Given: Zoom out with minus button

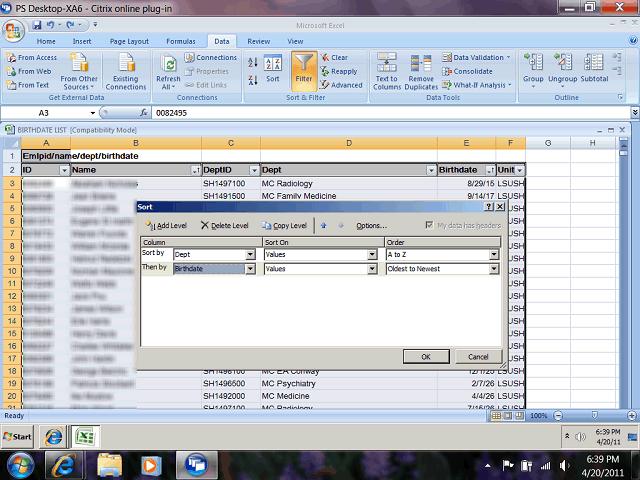Looking at the screenshot, I should click(558, 416).
